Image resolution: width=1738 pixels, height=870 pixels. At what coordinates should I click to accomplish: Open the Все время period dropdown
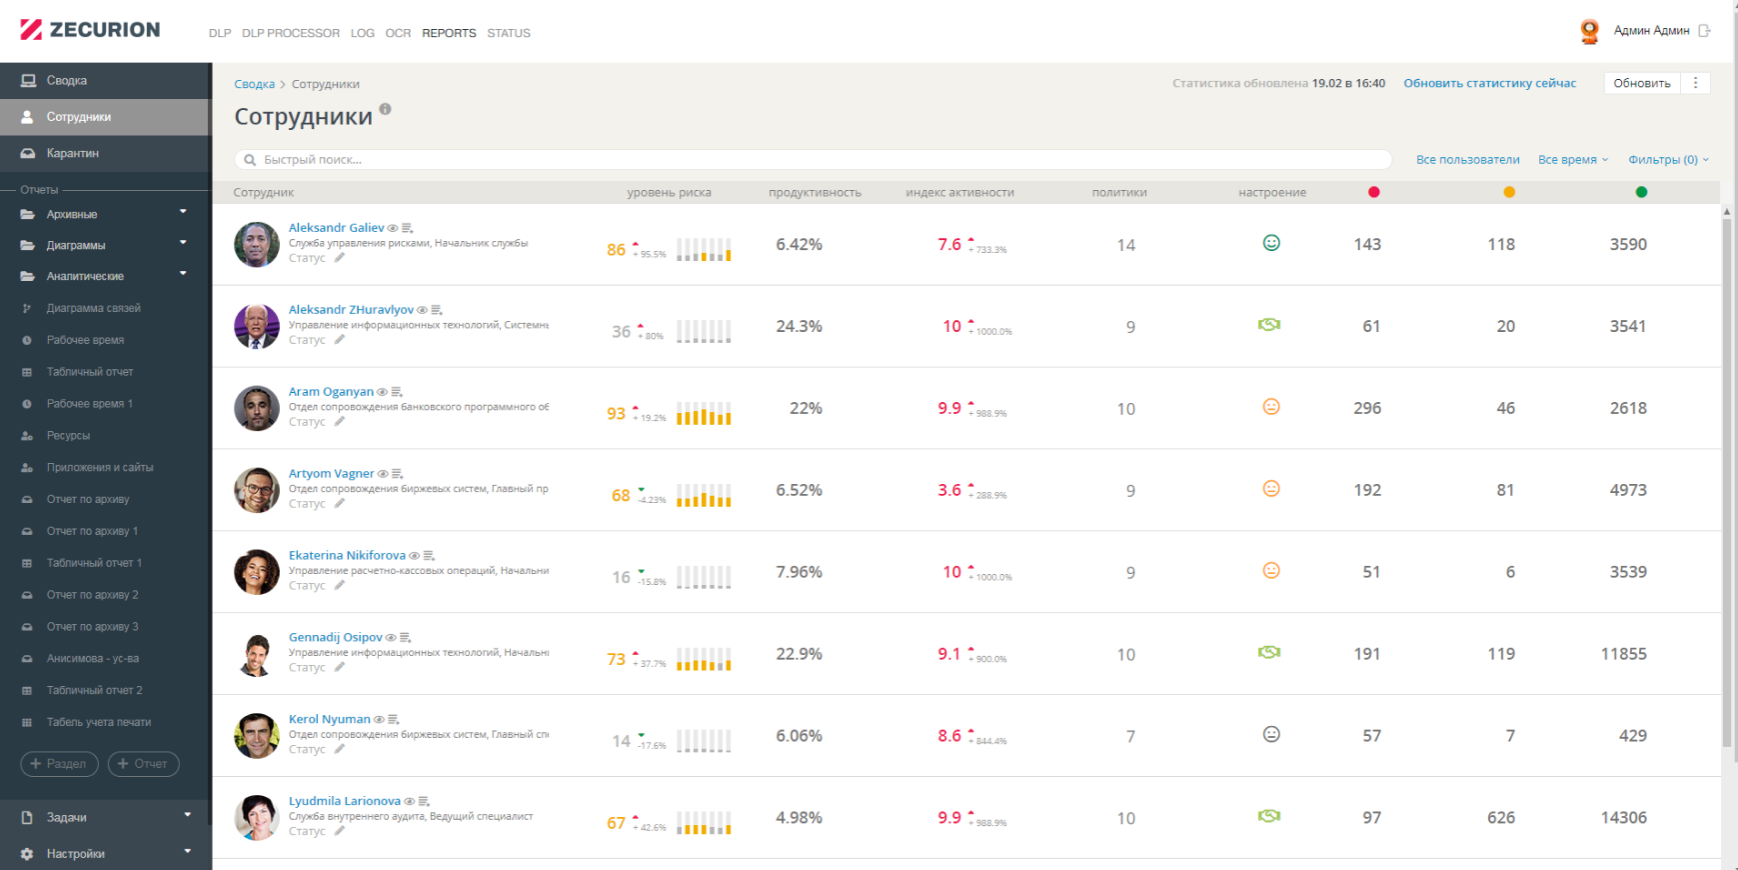pos(1573,160)
